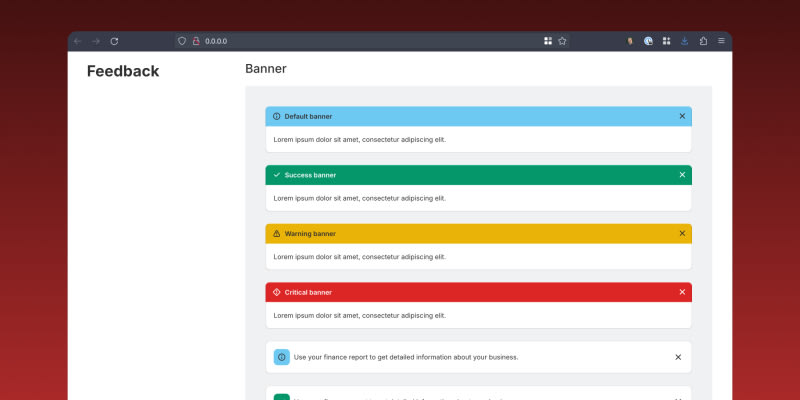The image size is (800, 400).
Task: Close the Success banner
Action: pyautogui.click(x=682, y=175)
